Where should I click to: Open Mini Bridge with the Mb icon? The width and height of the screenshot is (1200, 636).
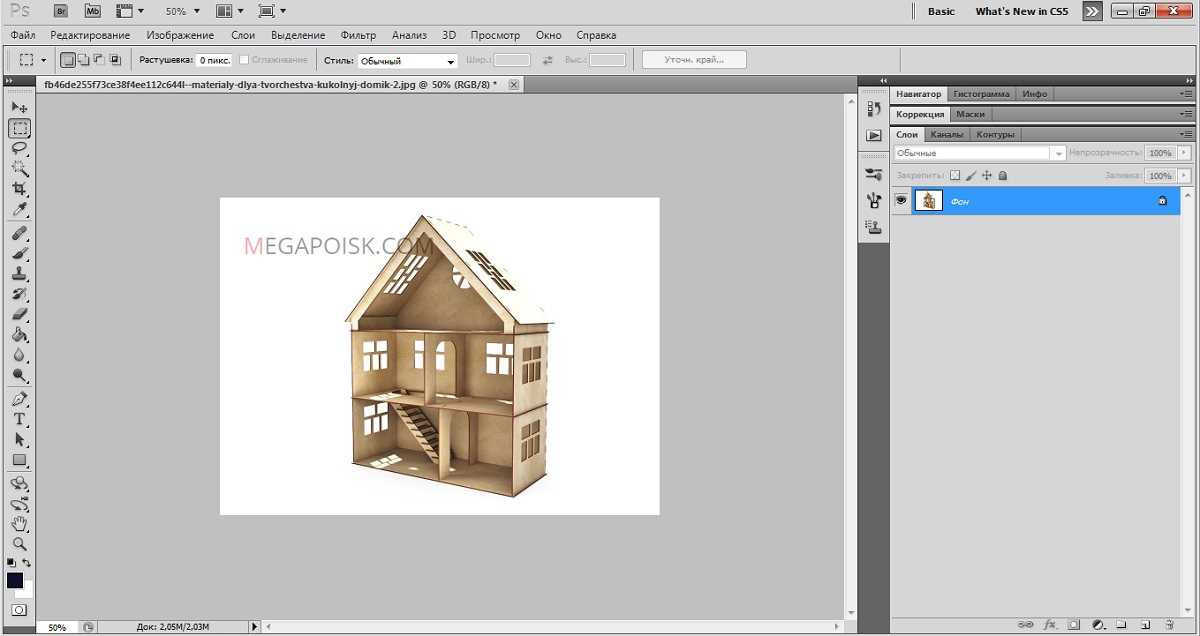click(93, 11)
